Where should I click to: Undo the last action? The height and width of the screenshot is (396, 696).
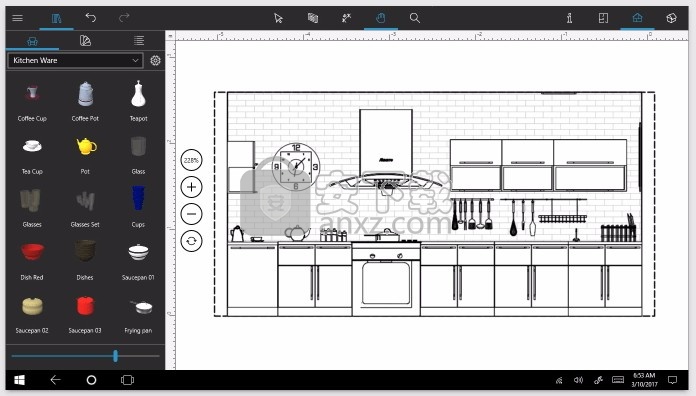pyautogui.click(x=91, y=18)
